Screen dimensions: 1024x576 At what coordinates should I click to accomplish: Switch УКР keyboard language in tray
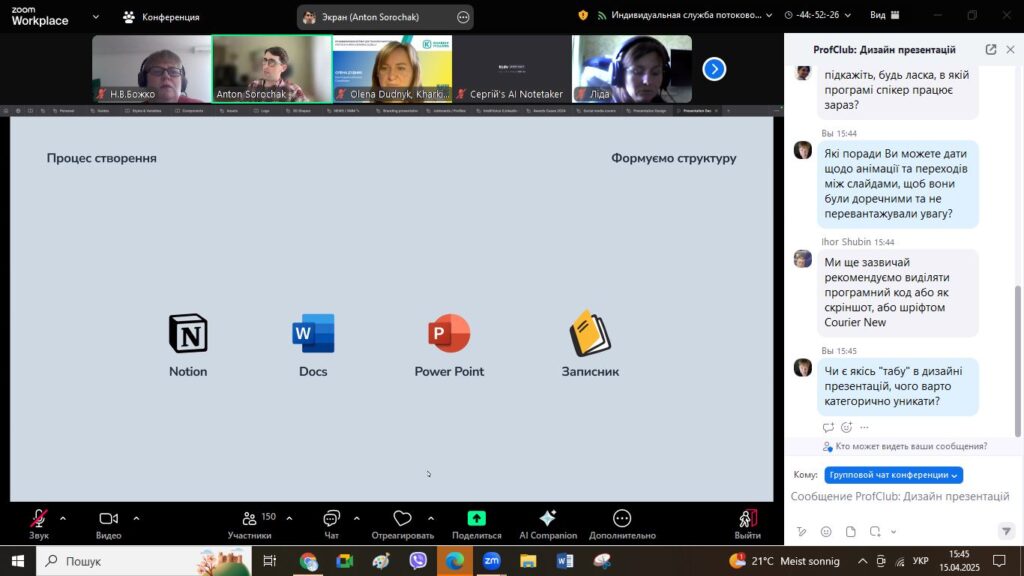tap(921, 561)
